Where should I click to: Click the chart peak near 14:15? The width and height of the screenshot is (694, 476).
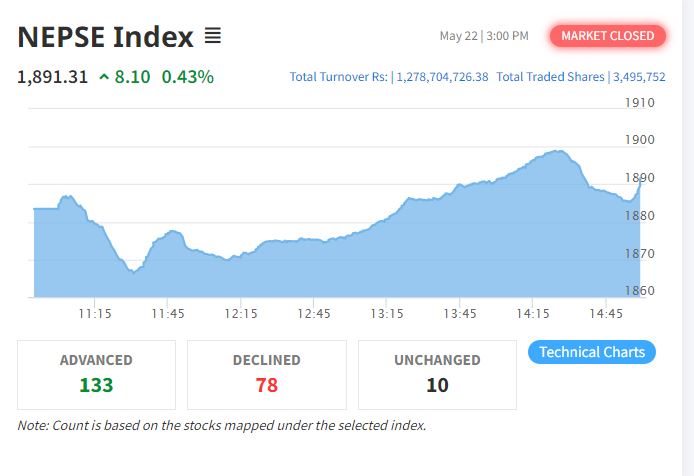pos(558,151)
